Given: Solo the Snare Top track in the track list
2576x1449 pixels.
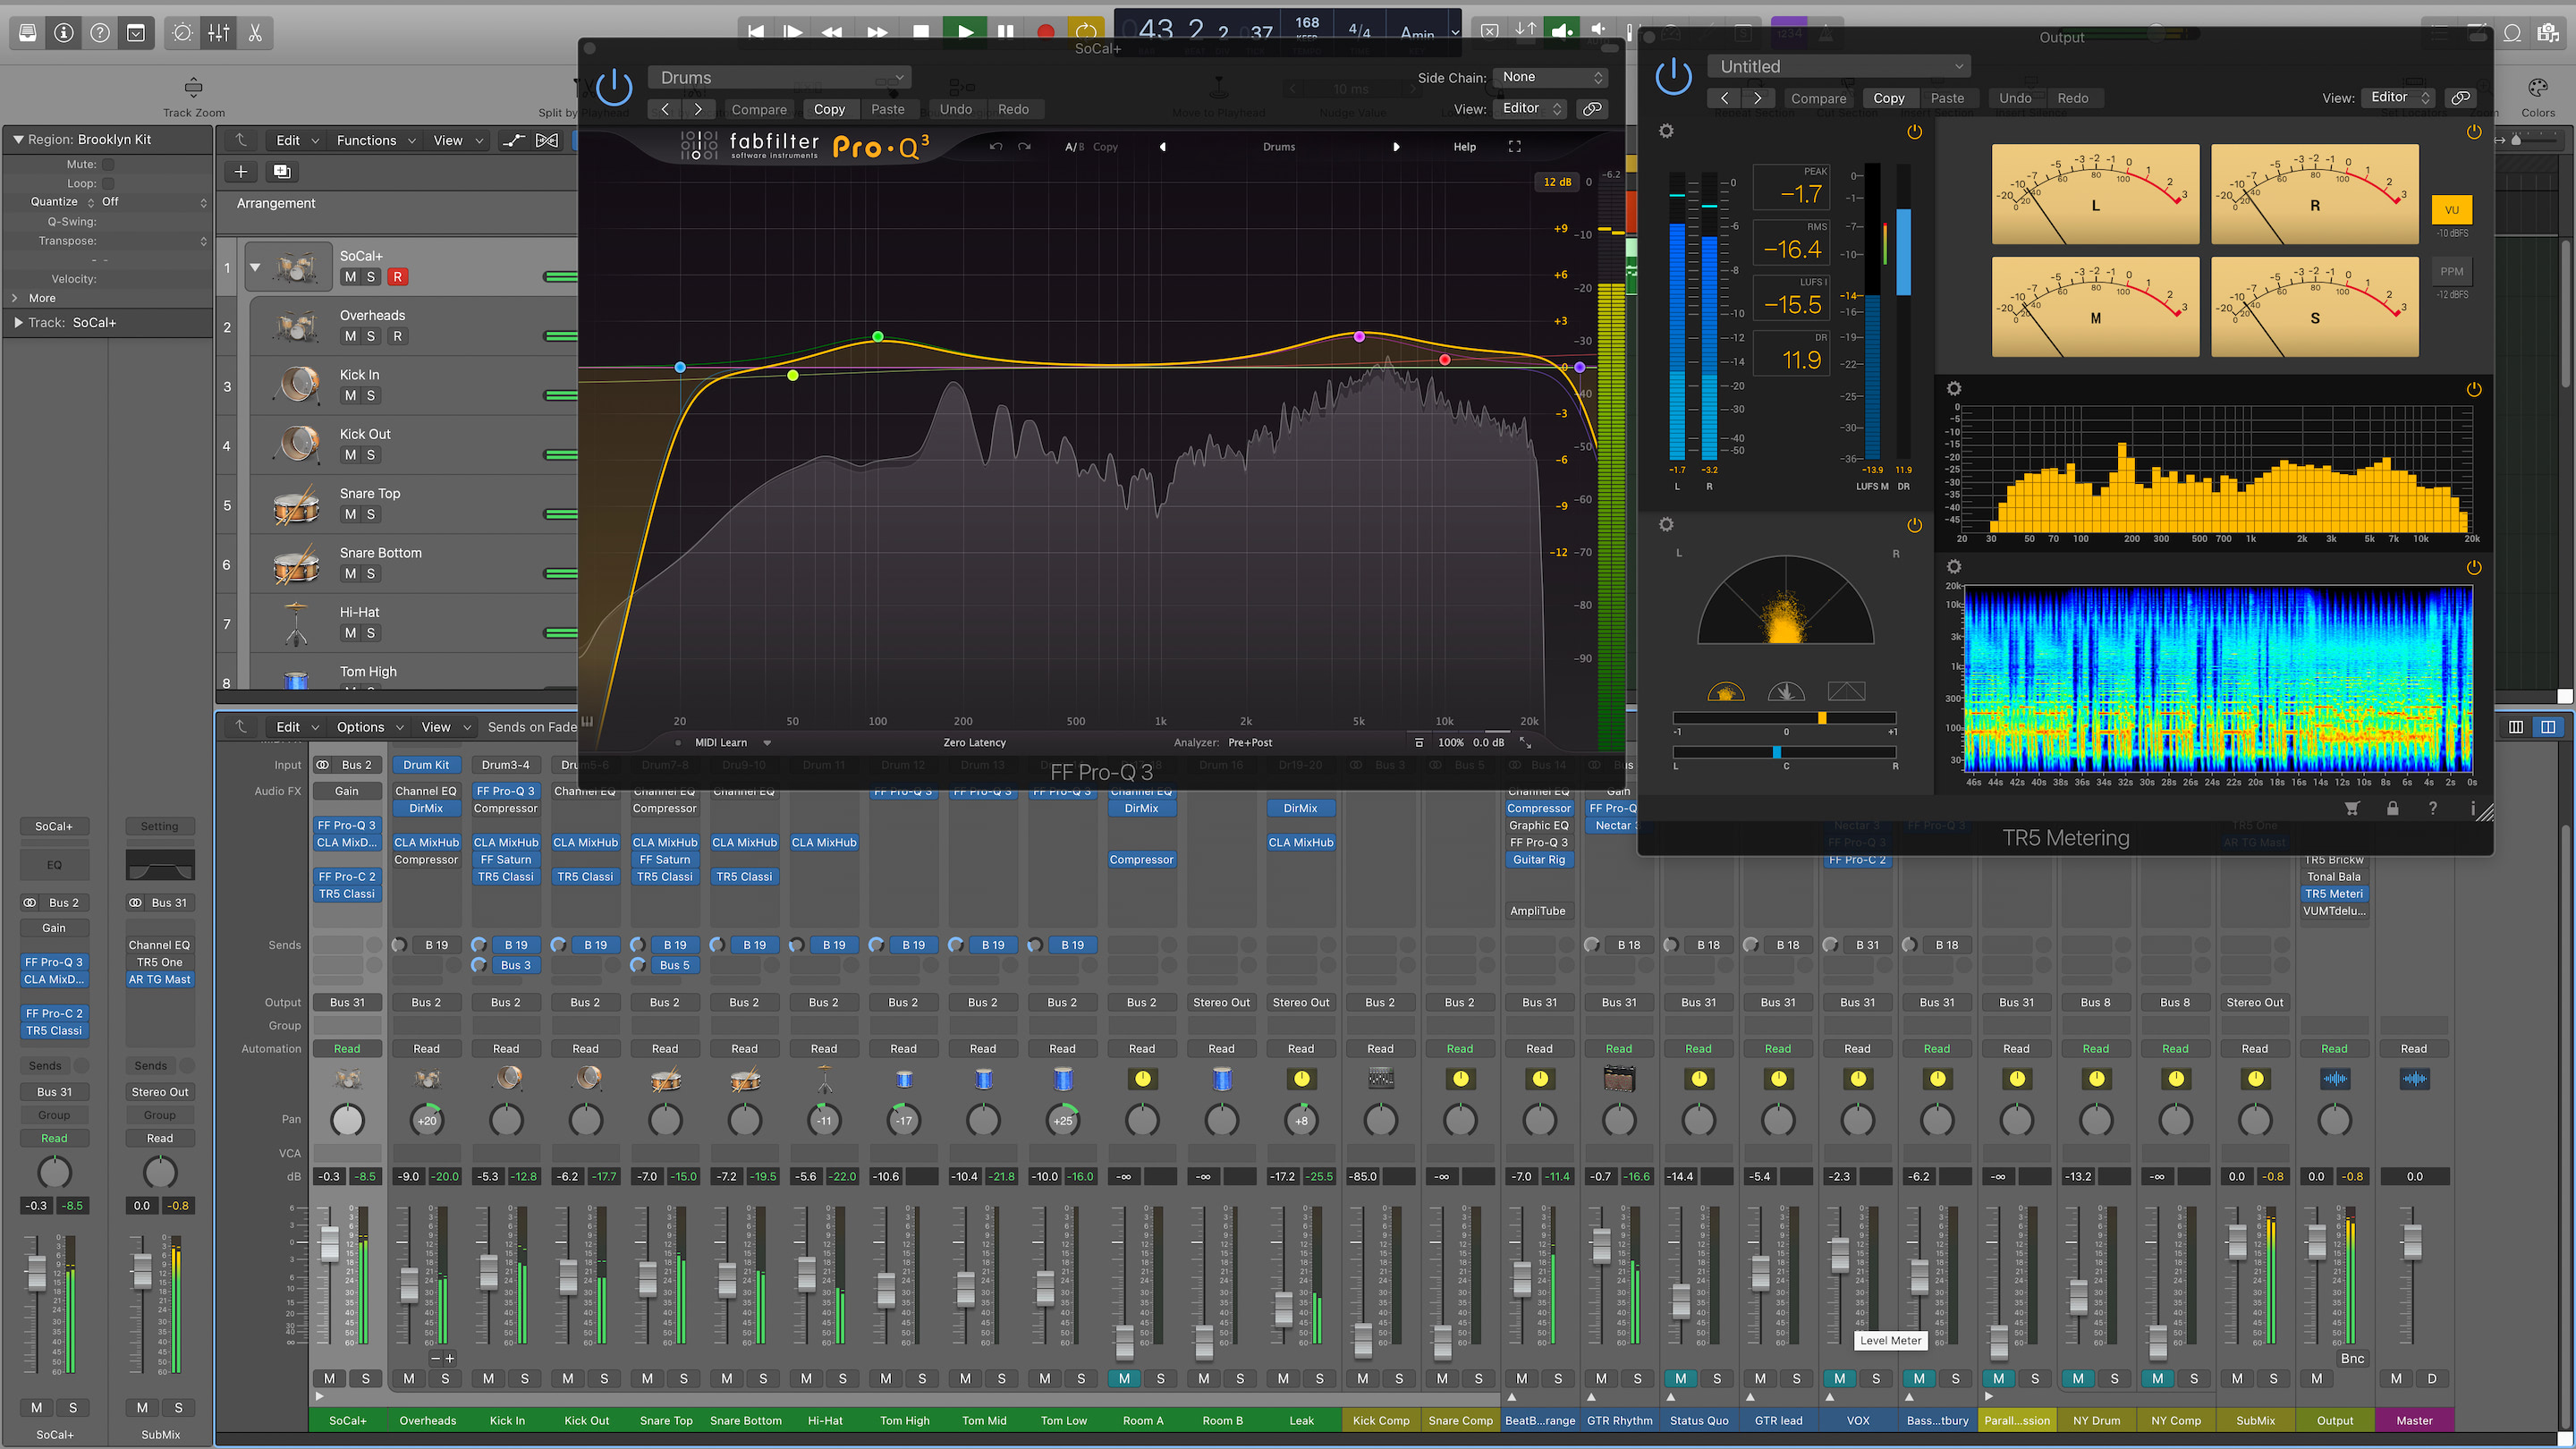Looking at the screenshot, I should (x=371, y=515).
